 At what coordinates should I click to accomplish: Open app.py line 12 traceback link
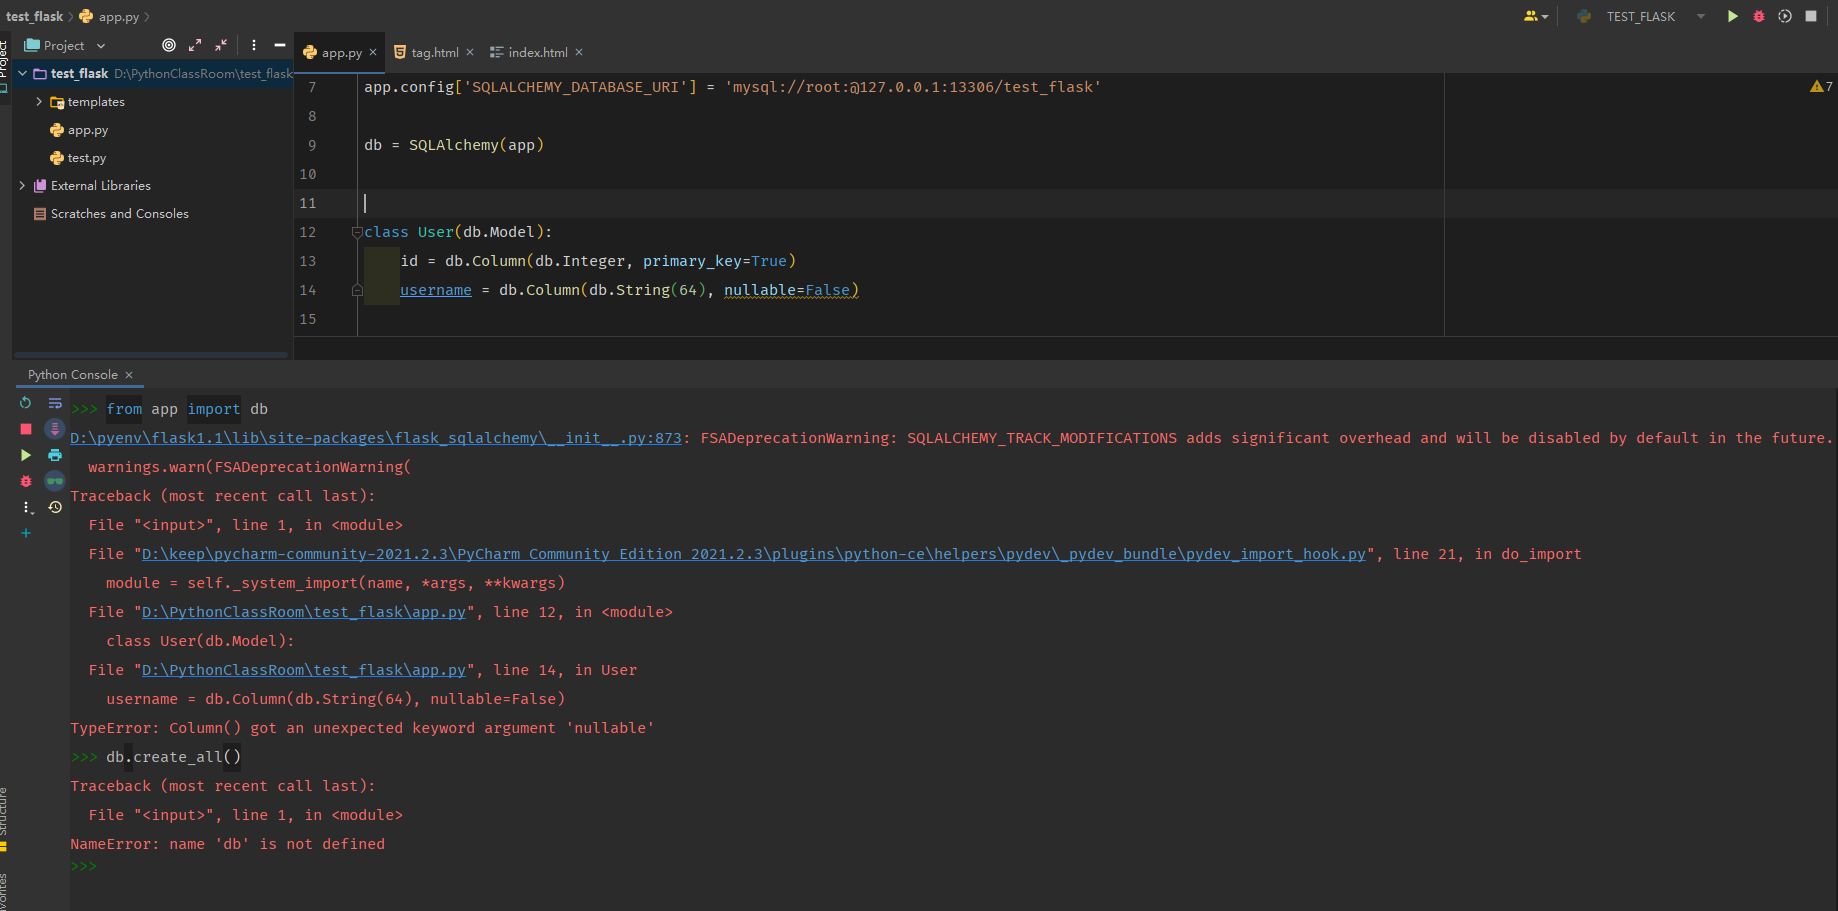(304, 612)
